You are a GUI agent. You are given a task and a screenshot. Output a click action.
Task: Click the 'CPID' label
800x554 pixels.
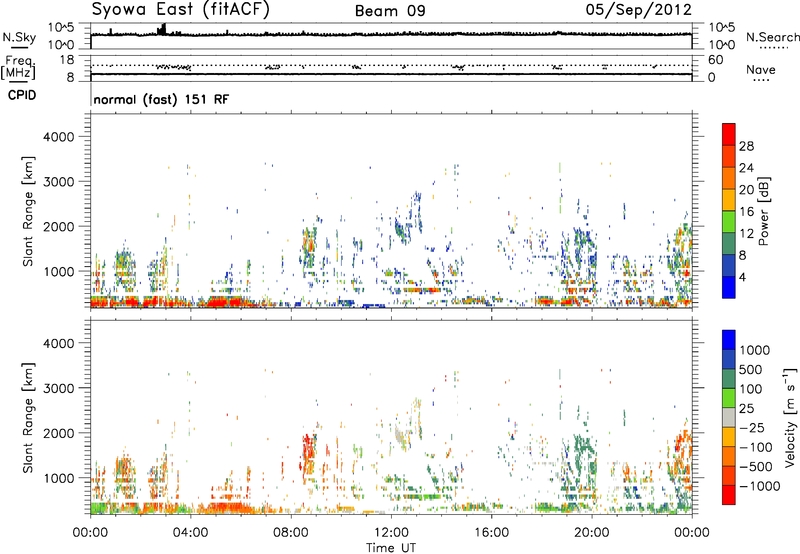point(22,95)
